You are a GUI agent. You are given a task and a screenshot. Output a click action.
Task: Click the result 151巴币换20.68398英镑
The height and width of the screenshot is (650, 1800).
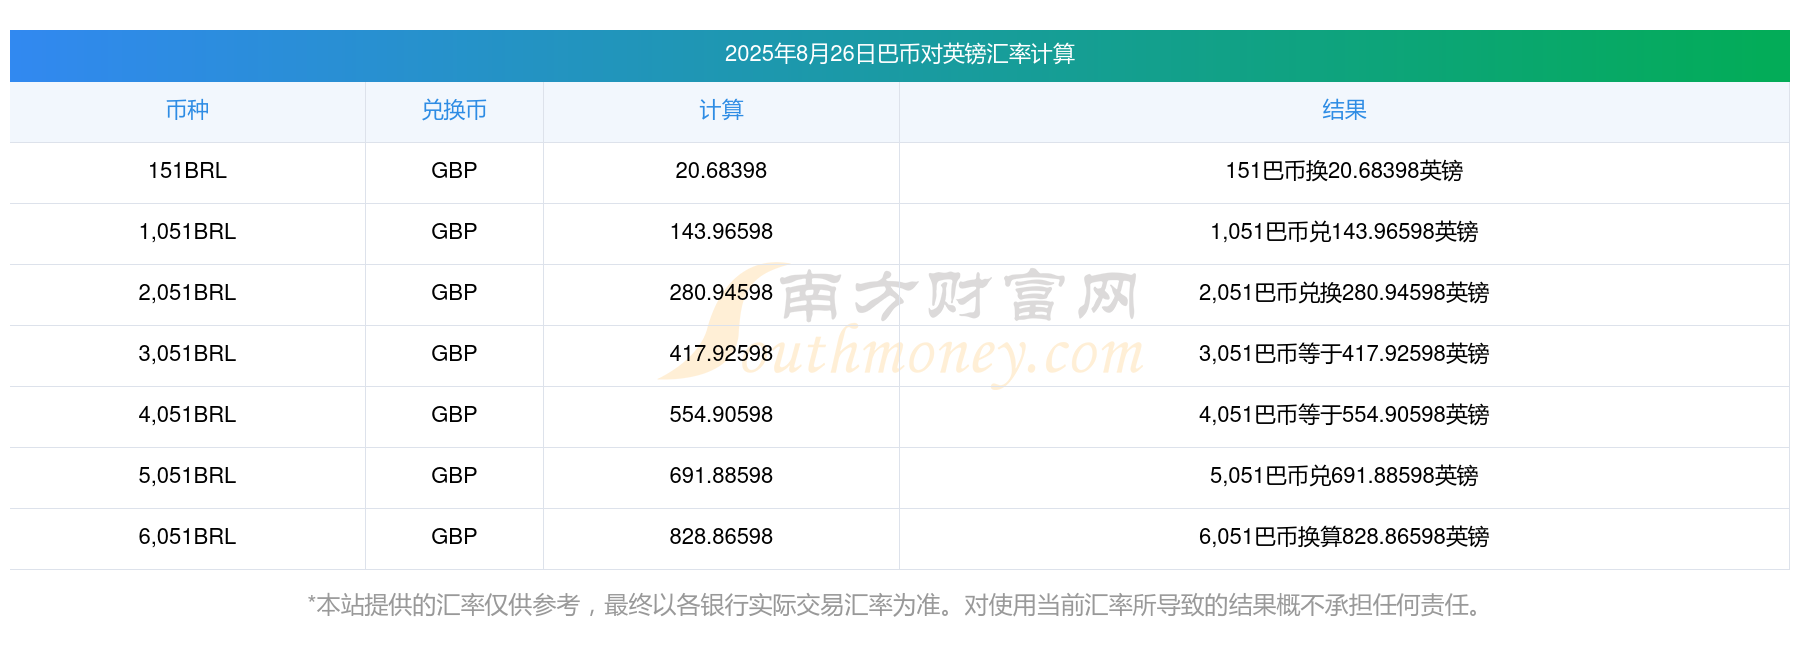click(1344, 171)
